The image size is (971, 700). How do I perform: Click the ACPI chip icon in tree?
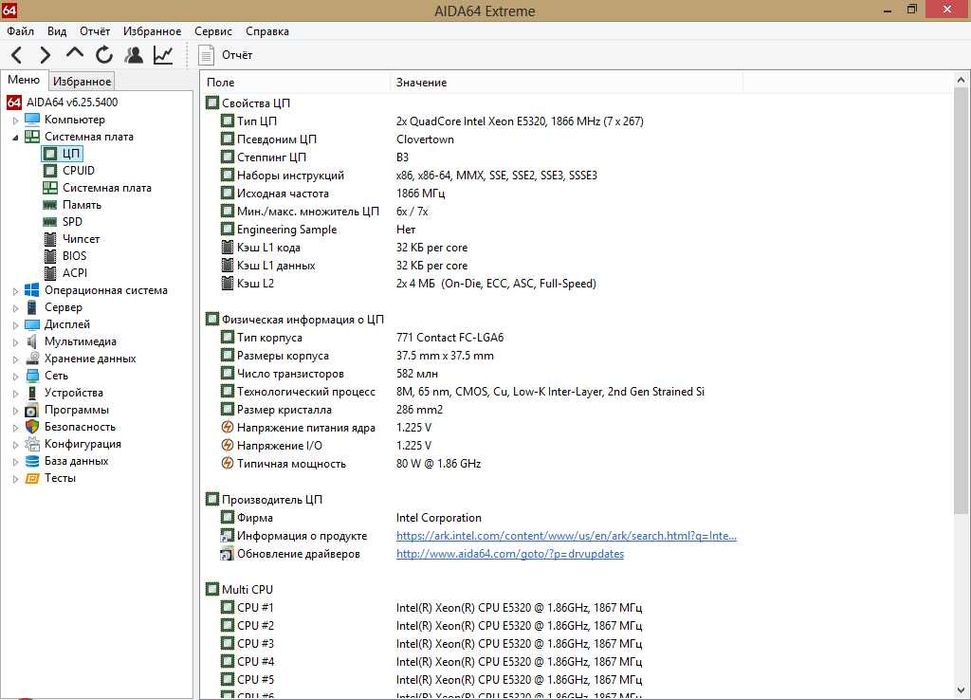pos(50,273)
